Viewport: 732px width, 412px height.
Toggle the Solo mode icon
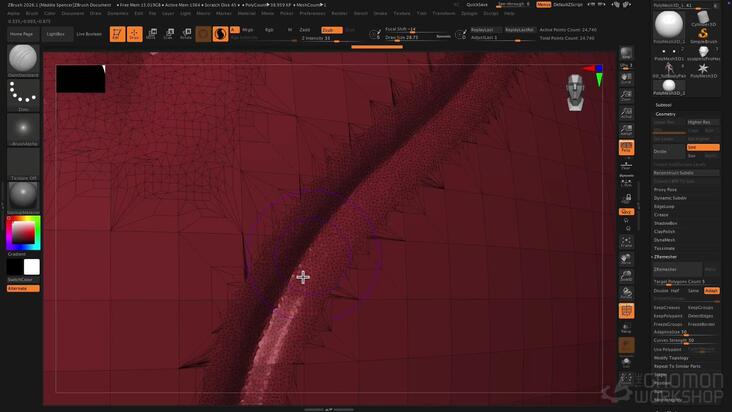626,363
